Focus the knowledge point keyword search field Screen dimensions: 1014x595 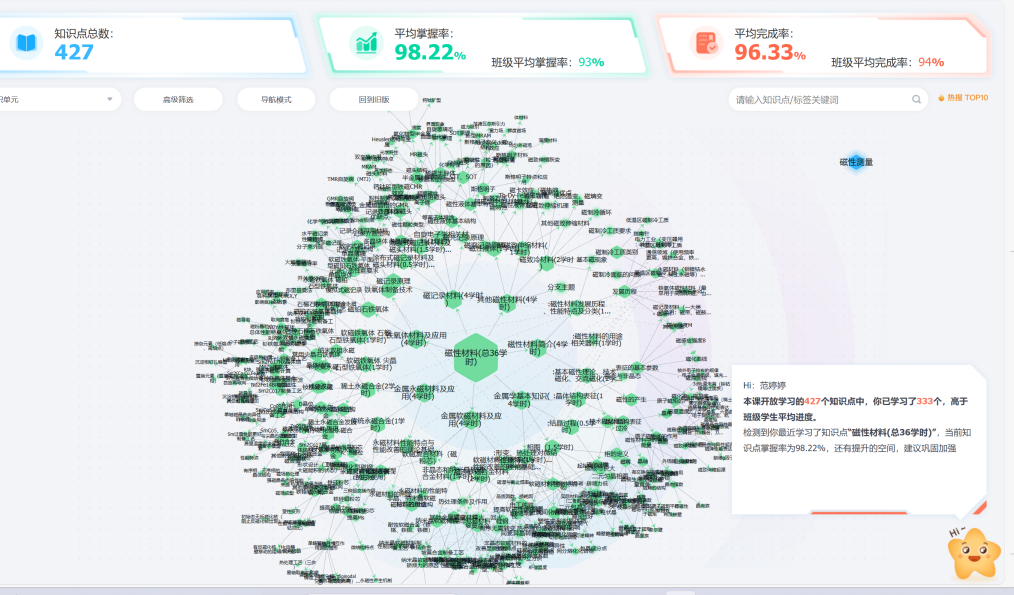coord(821,100)
